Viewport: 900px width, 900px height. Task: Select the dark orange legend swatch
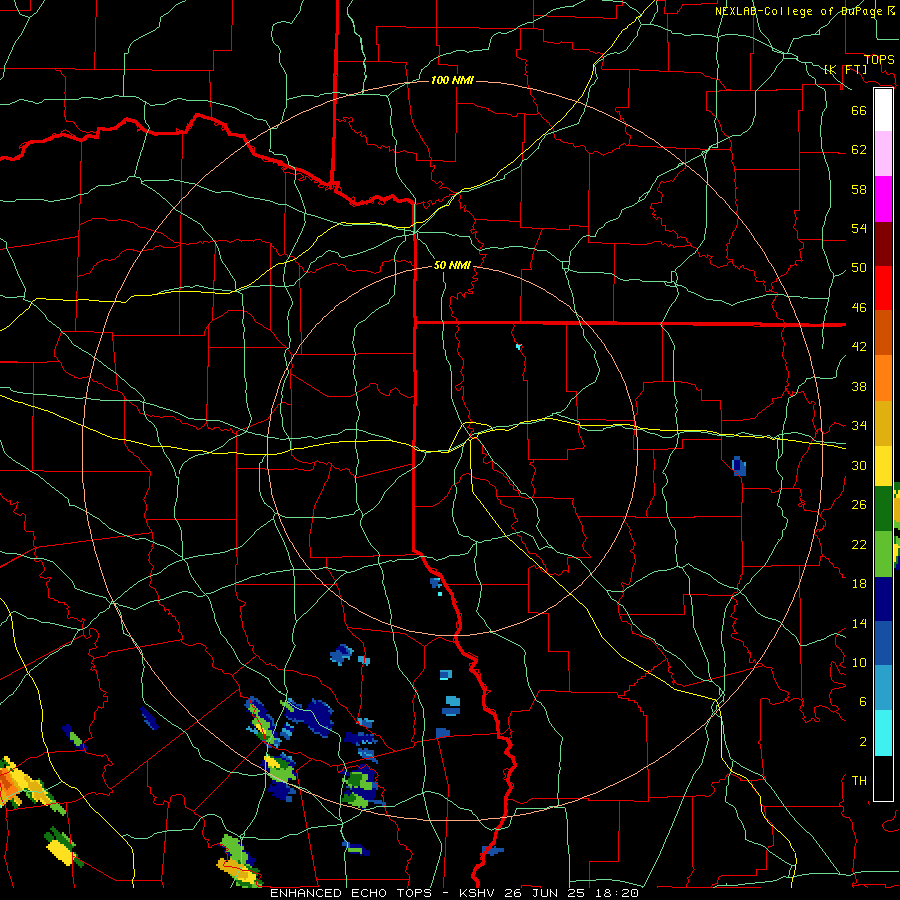[883, 332]
